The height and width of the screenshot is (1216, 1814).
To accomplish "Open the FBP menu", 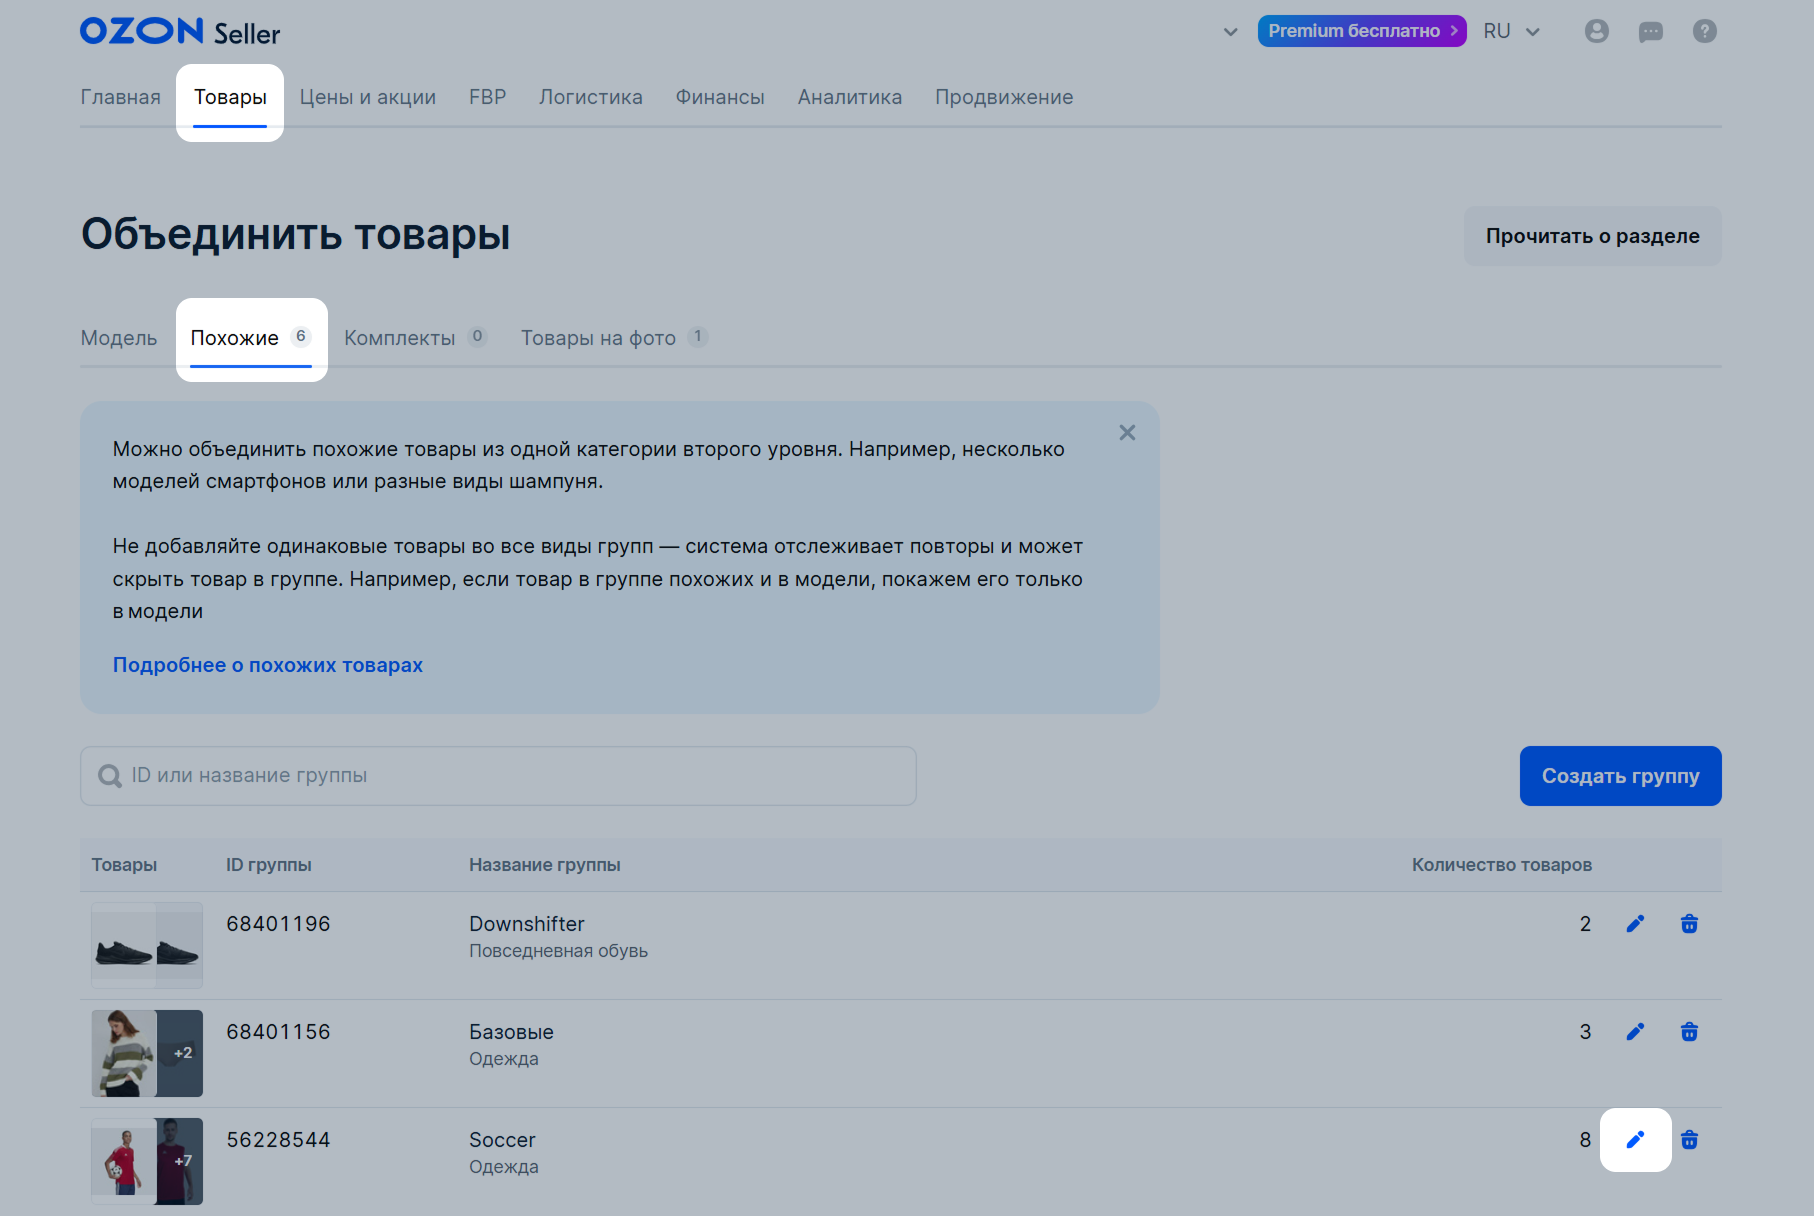I will [x=488, y=97].
